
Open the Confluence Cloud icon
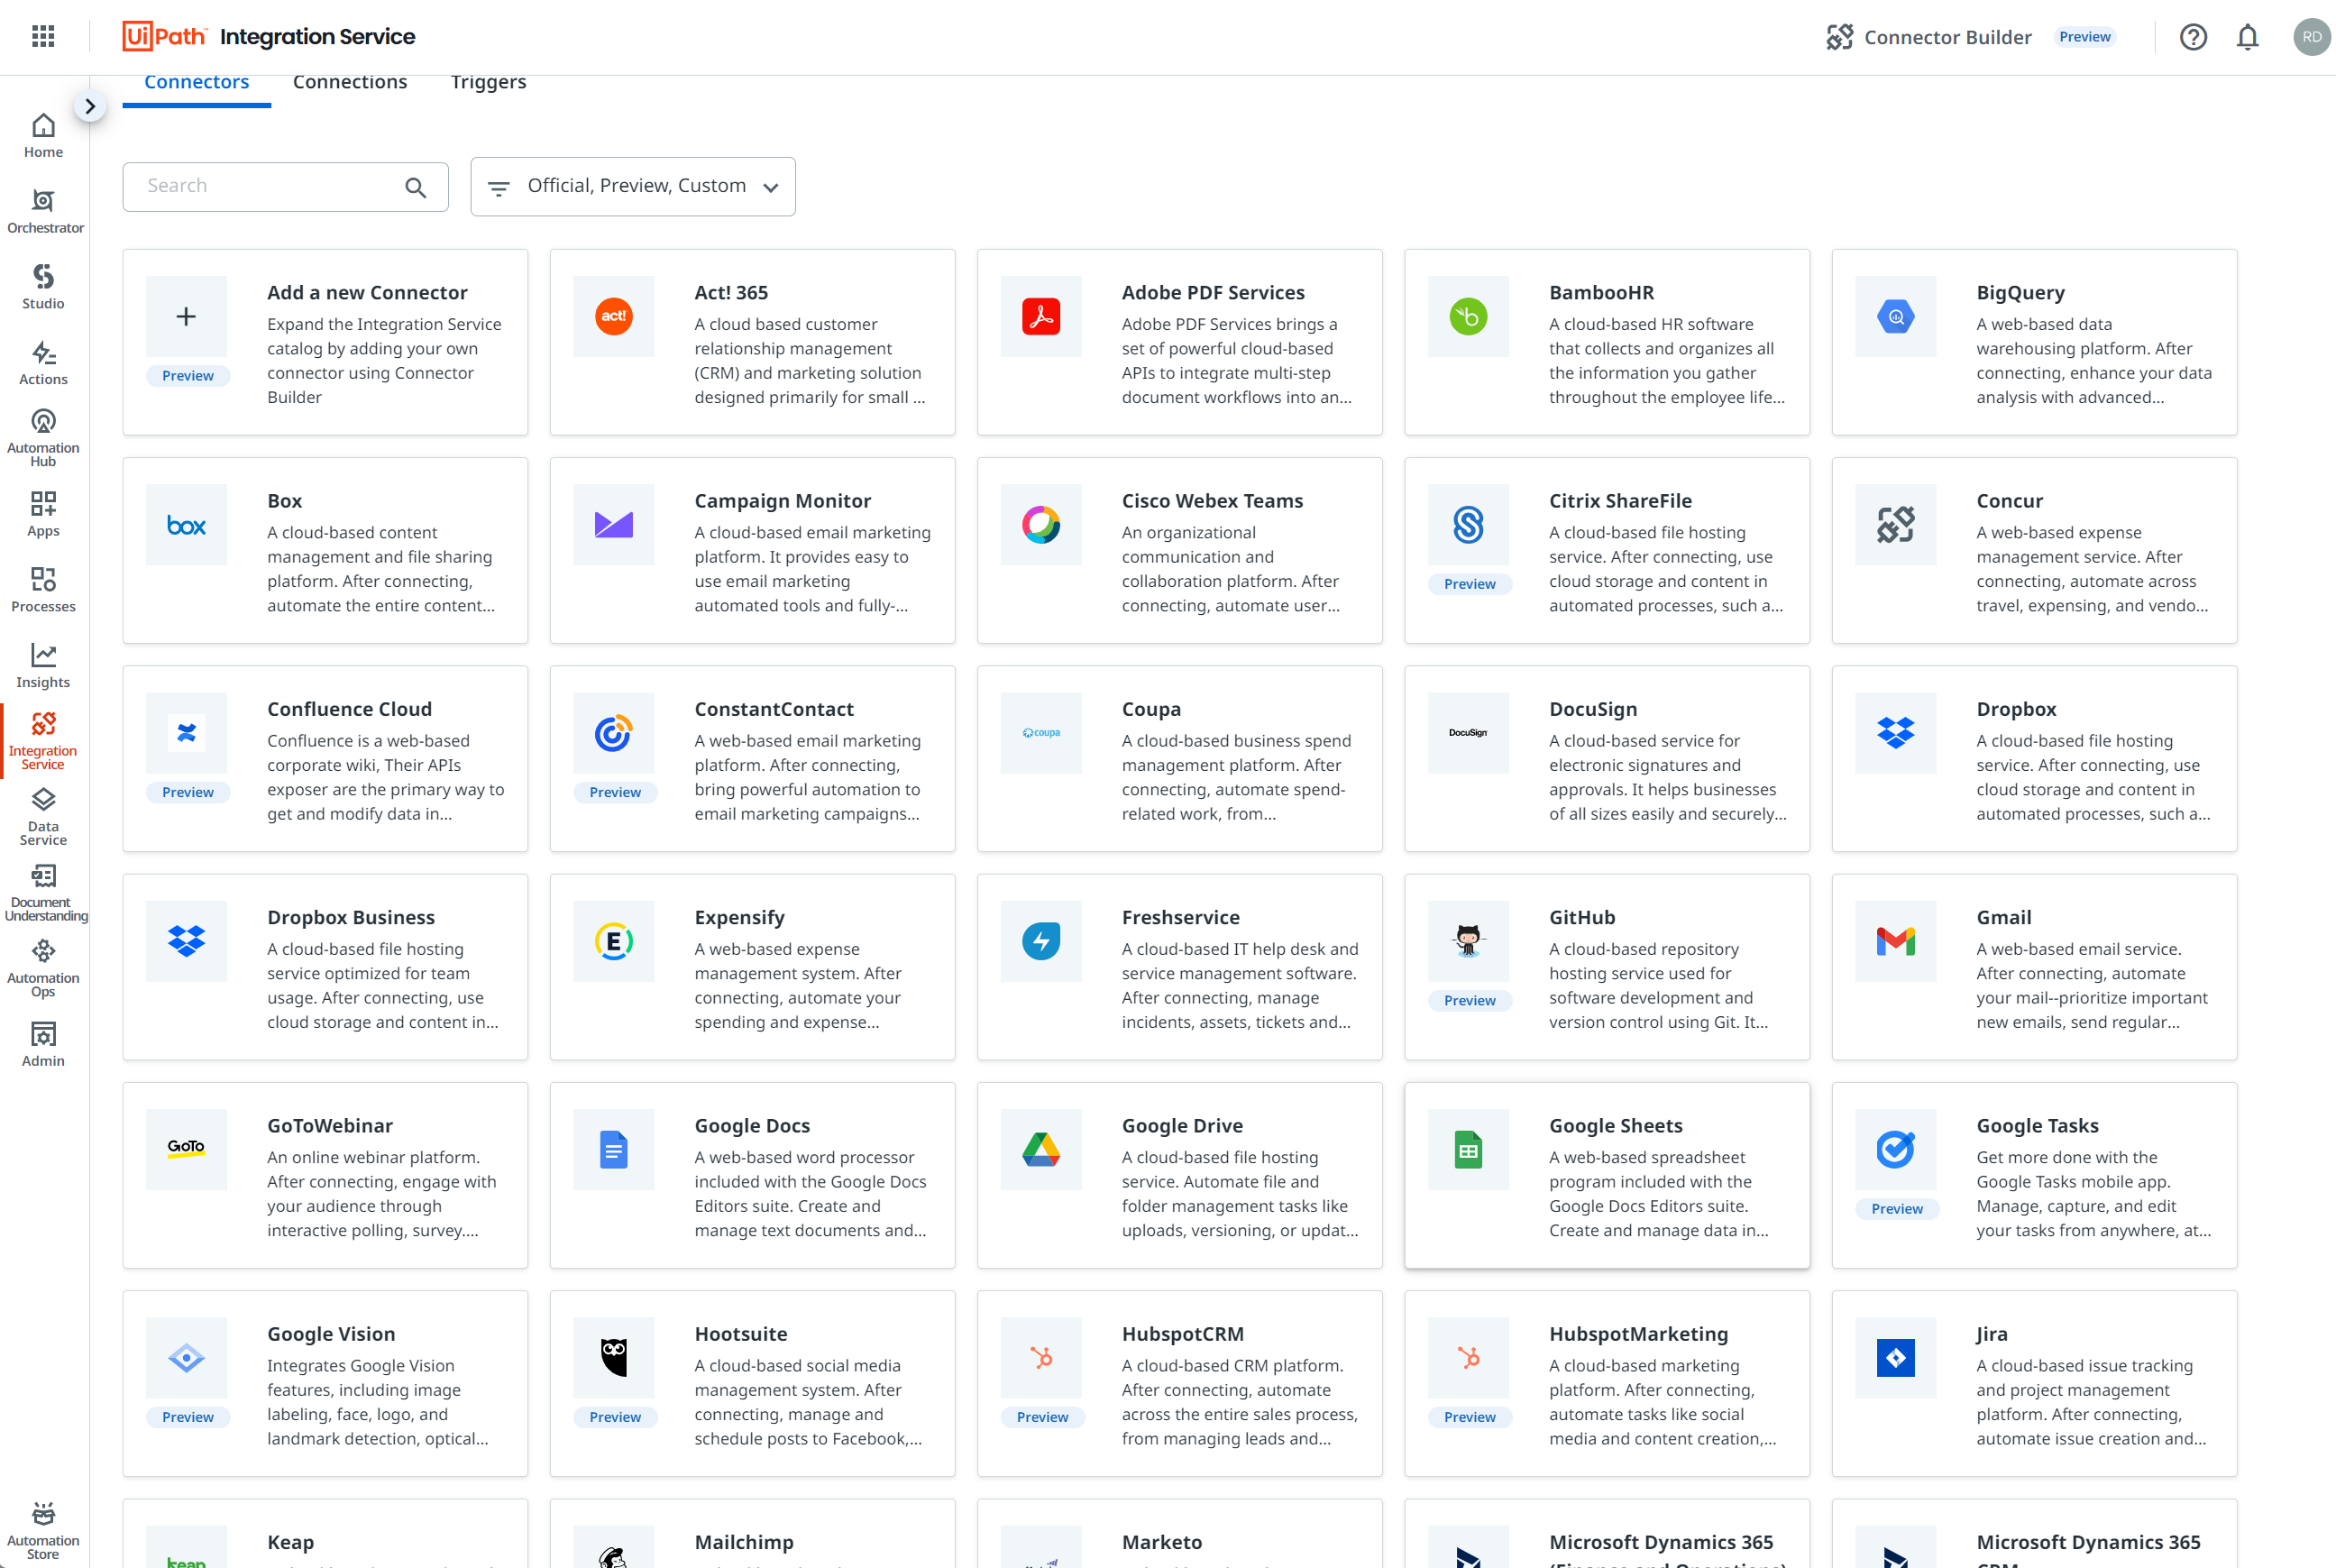tap(186, 733)
